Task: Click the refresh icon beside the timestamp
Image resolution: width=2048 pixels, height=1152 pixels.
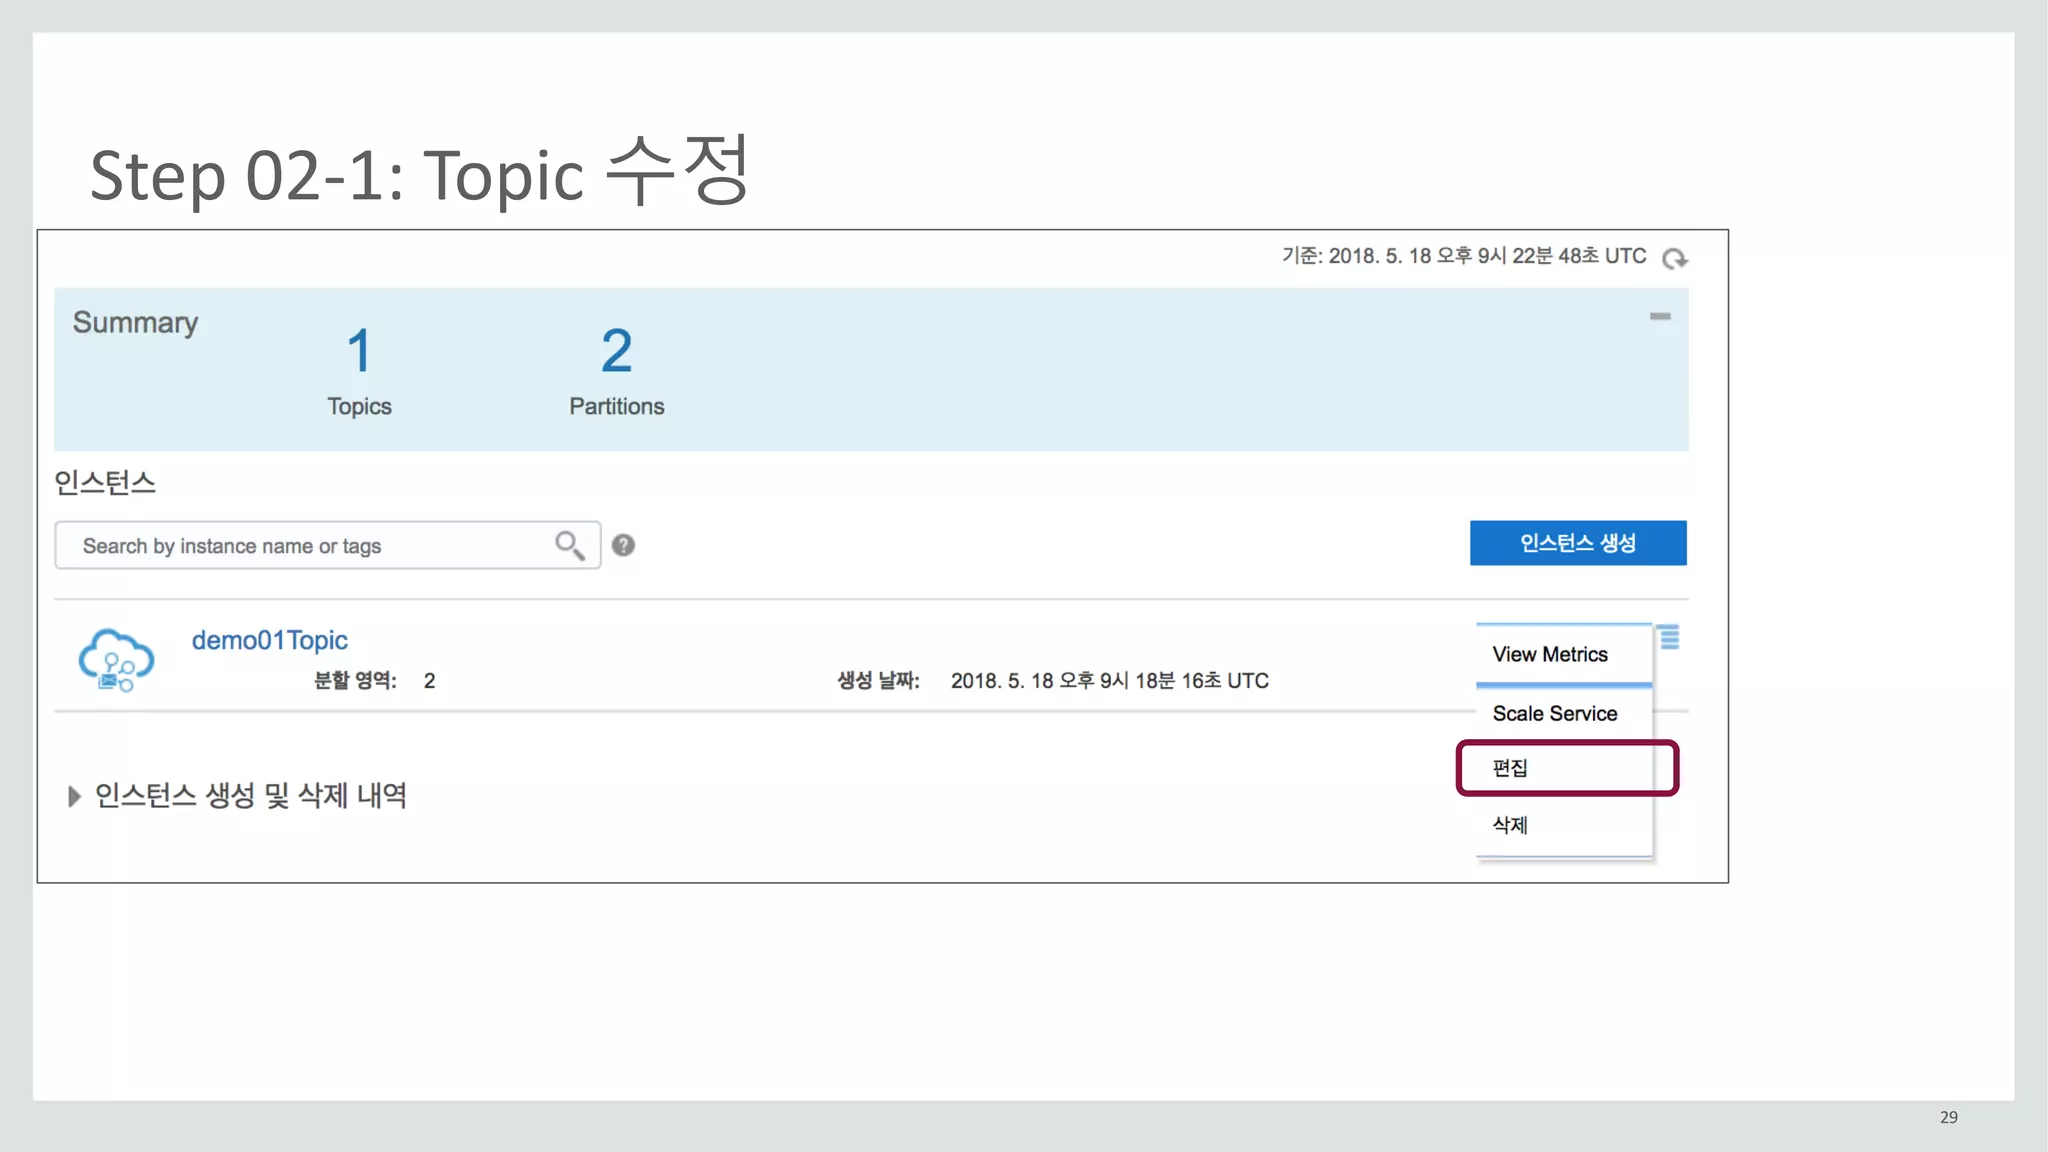Action: coord(1674,259)
